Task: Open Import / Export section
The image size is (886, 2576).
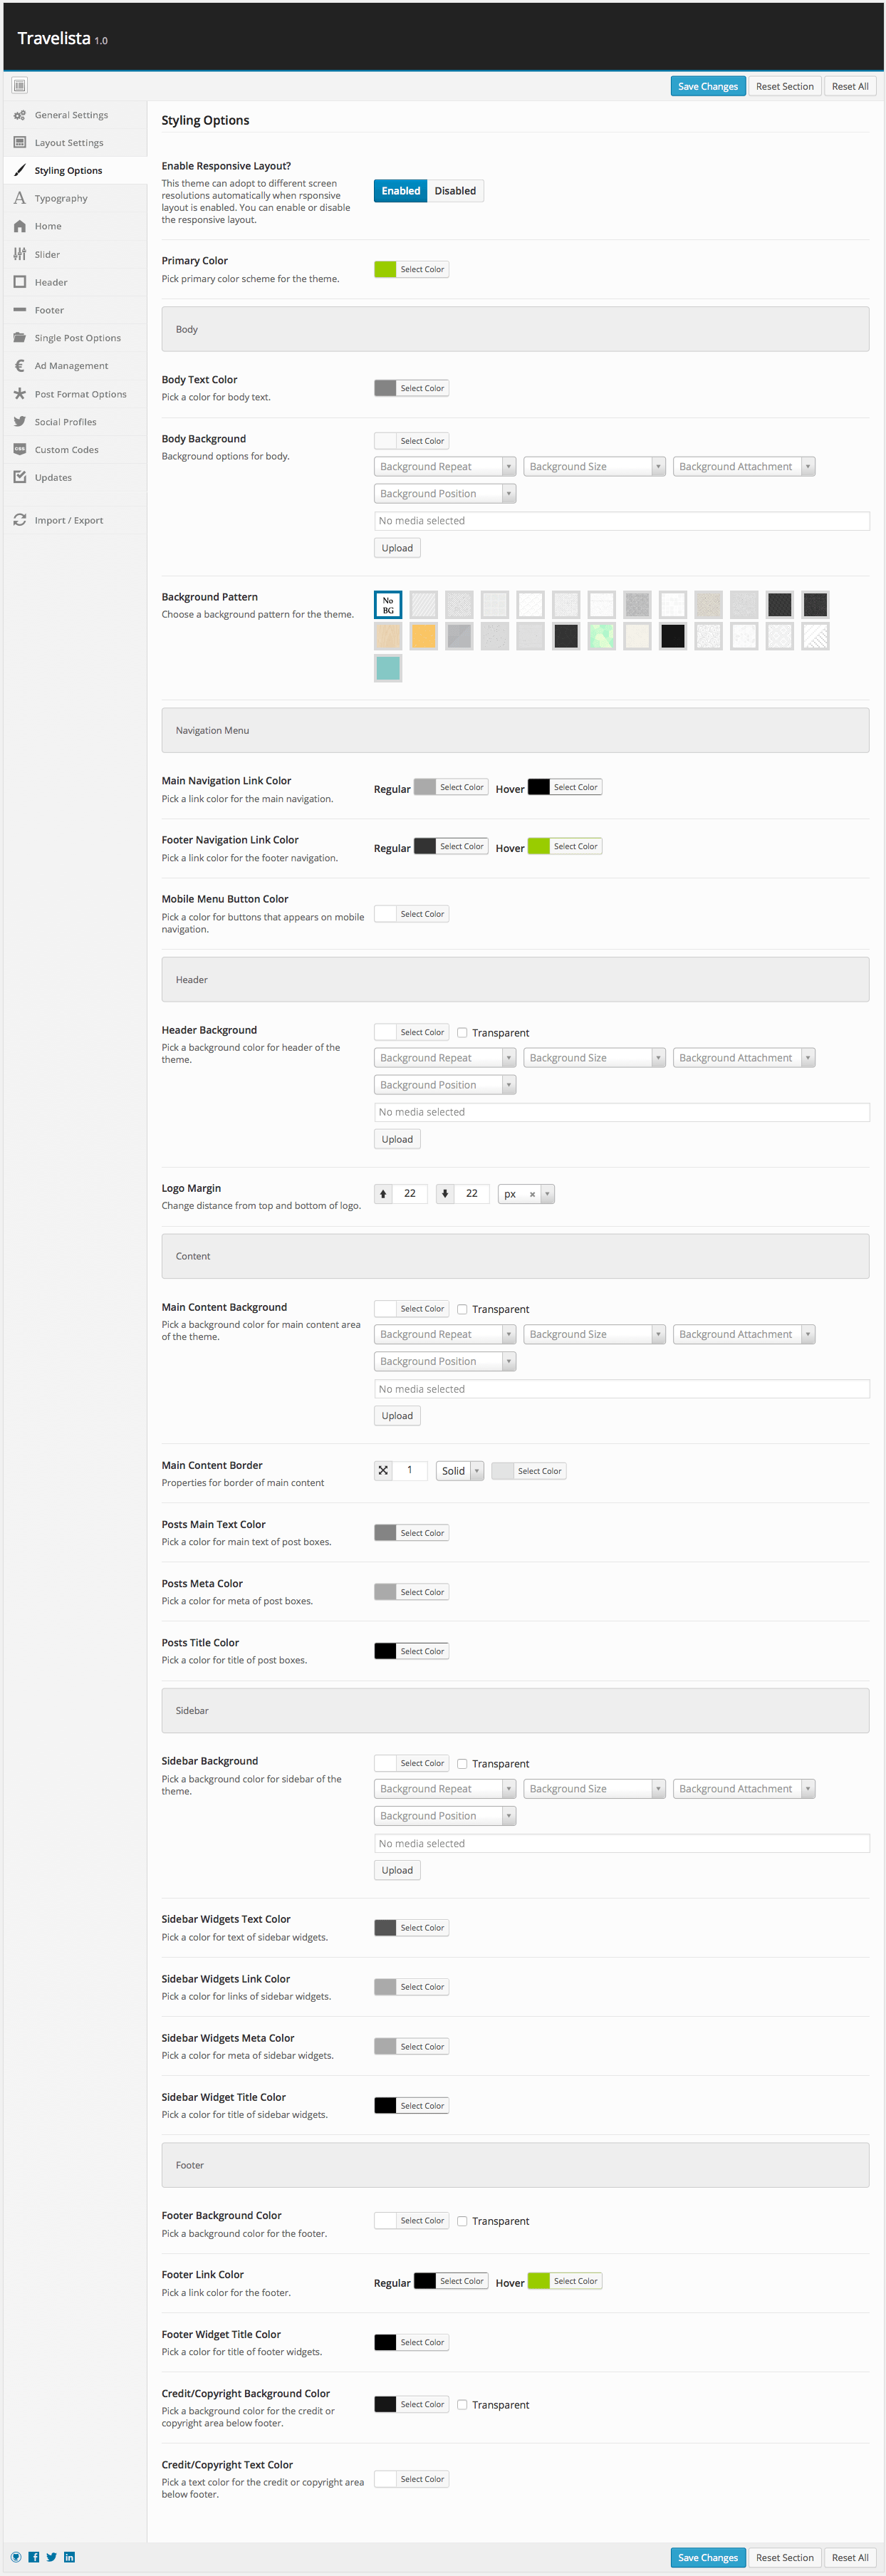Action: click(x=75, y=520)
